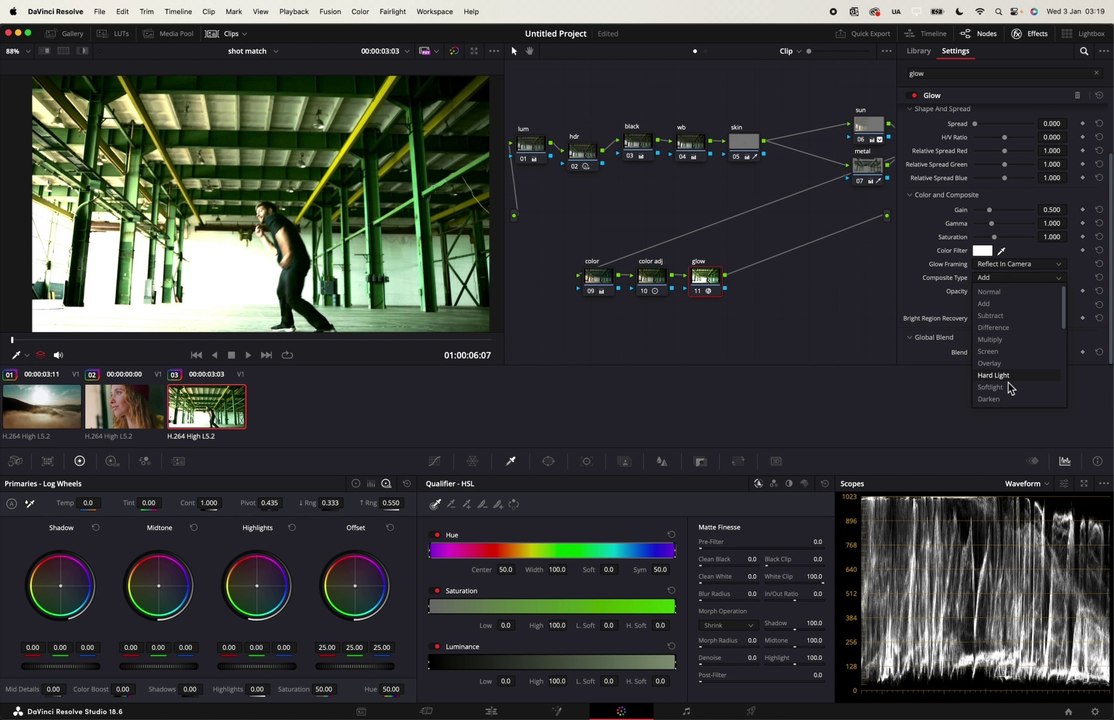
Task: Select the glow node 11
Action: pos(705,281)
